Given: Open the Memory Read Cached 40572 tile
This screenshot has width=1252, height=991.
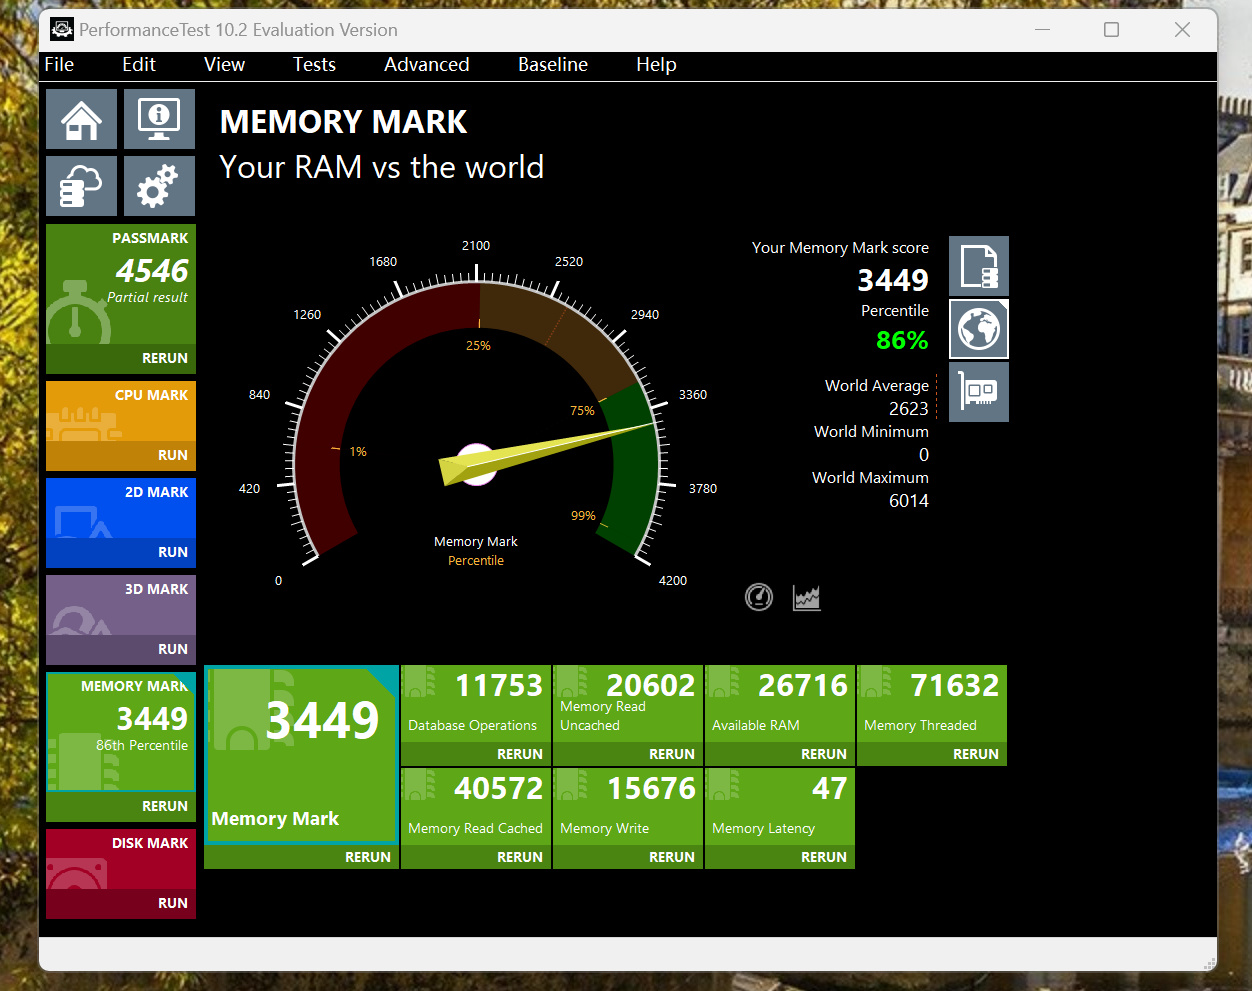Looking at the screenshot, I should (x=476, y=807).
